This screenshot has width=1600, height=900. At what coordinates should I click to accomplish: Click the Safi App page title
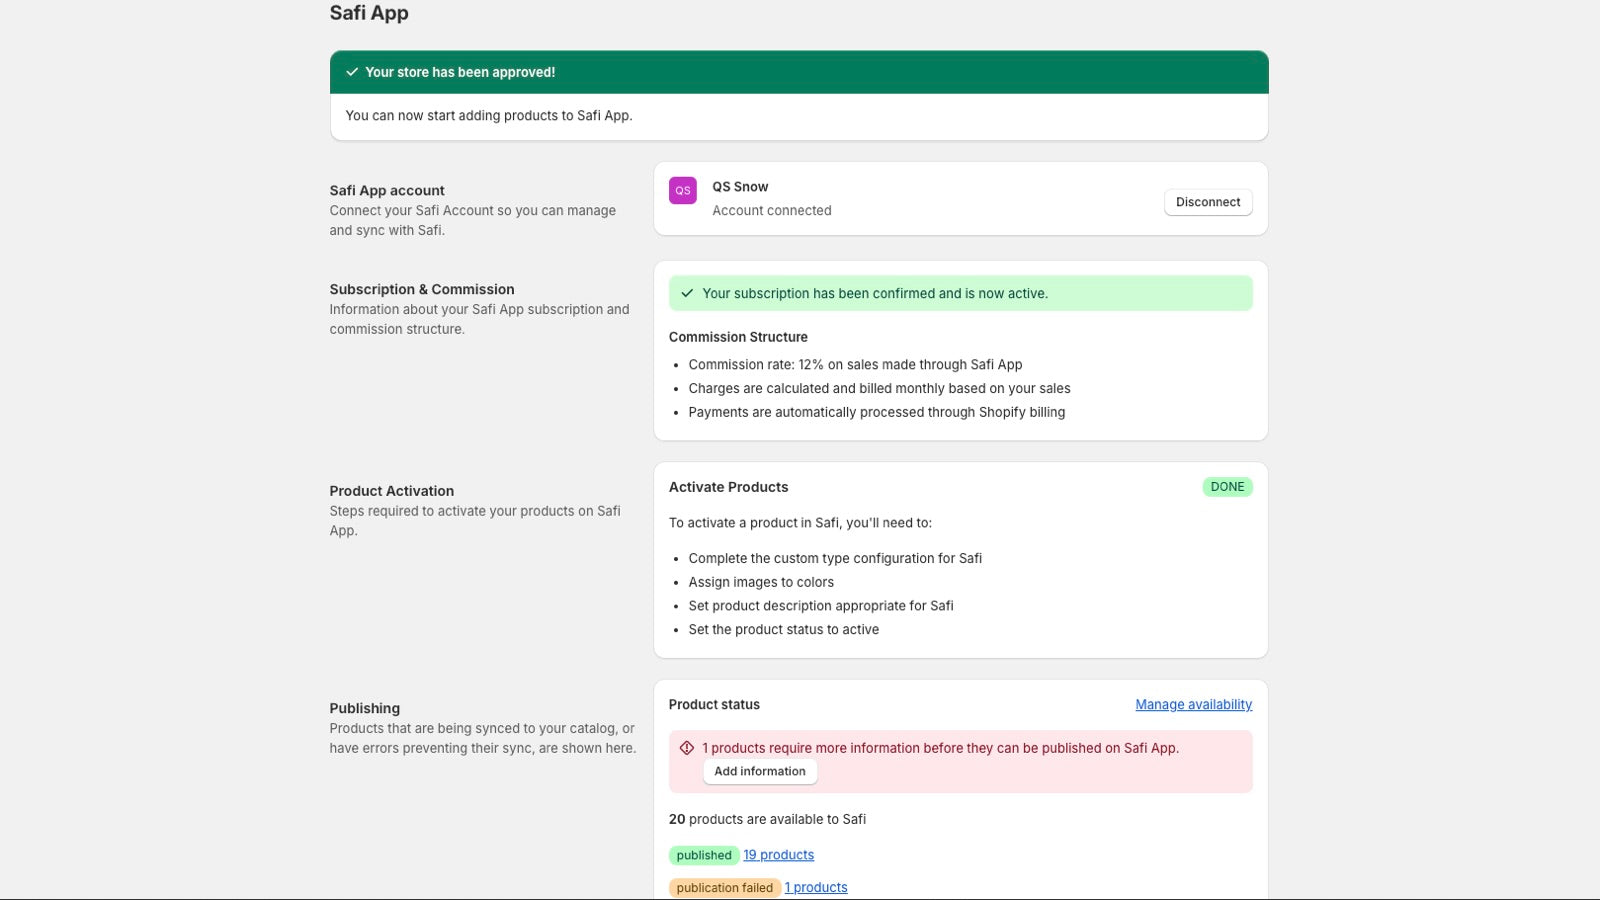coord(369,13)
